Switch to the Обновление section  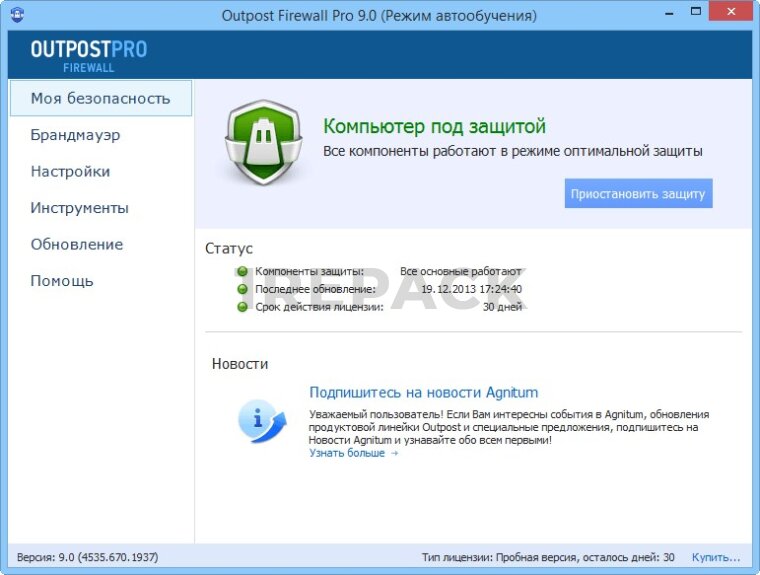click(77, 244)
